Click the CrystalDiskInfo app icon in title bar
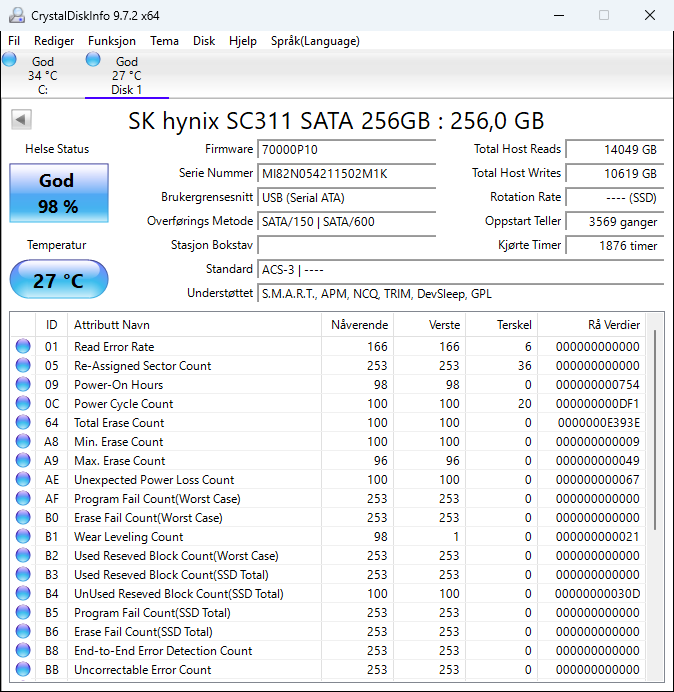This screenshot has width=674, height=692. point(17,15)
